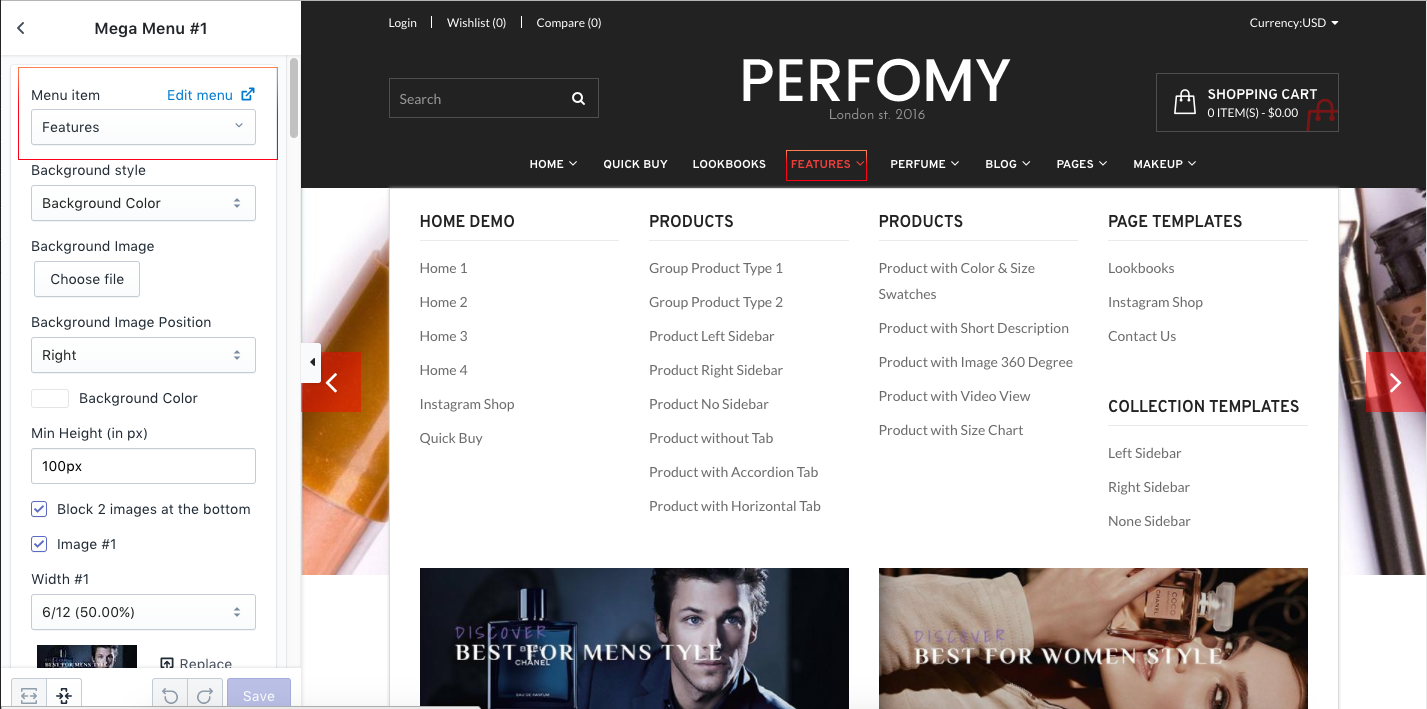Click the back arrow beside Mega Menu #1
The image size is (1427, 709).
point(21,28)
